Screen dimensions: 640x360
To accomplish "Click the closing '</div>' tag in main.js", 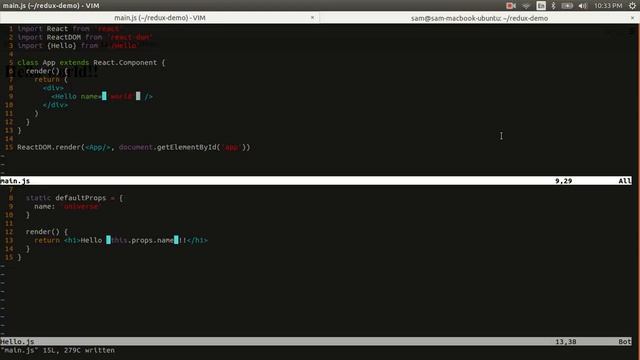I will [56, 105].
